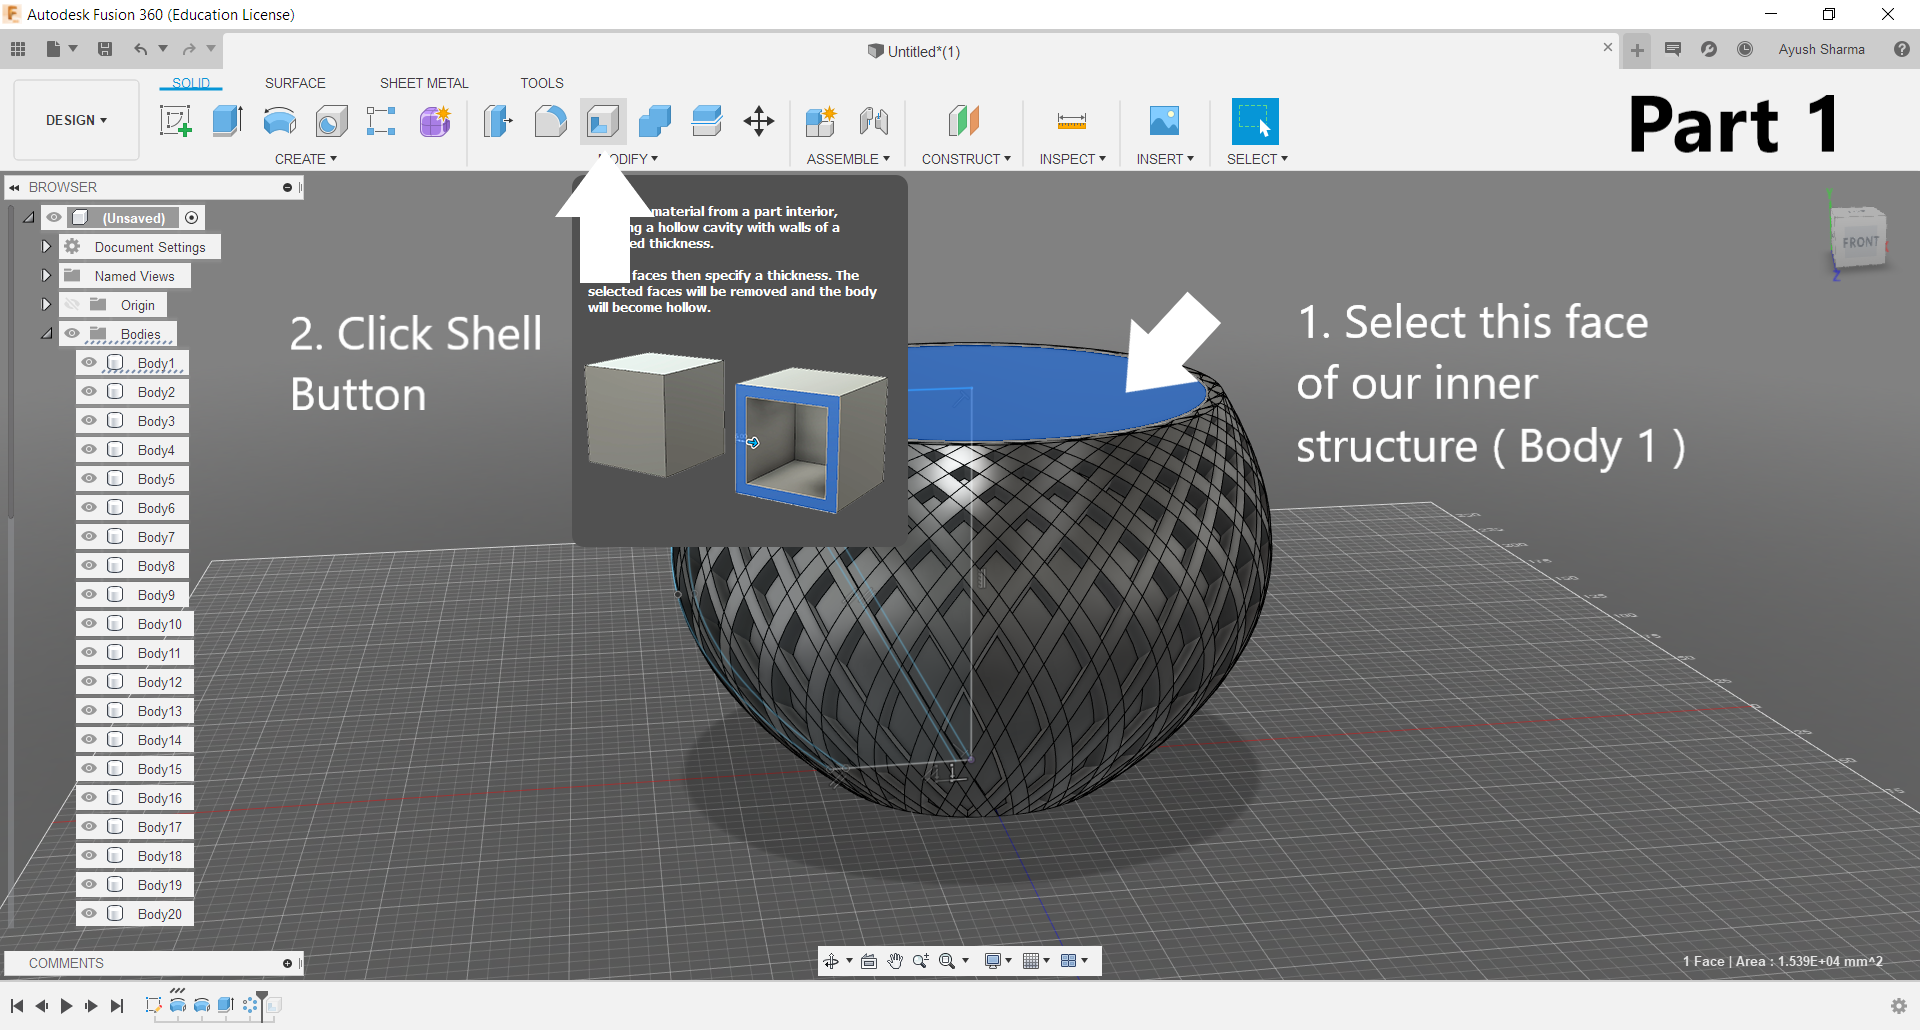Activate the Combine tool
The image size is (1920, 1030).
pos(655,121)
